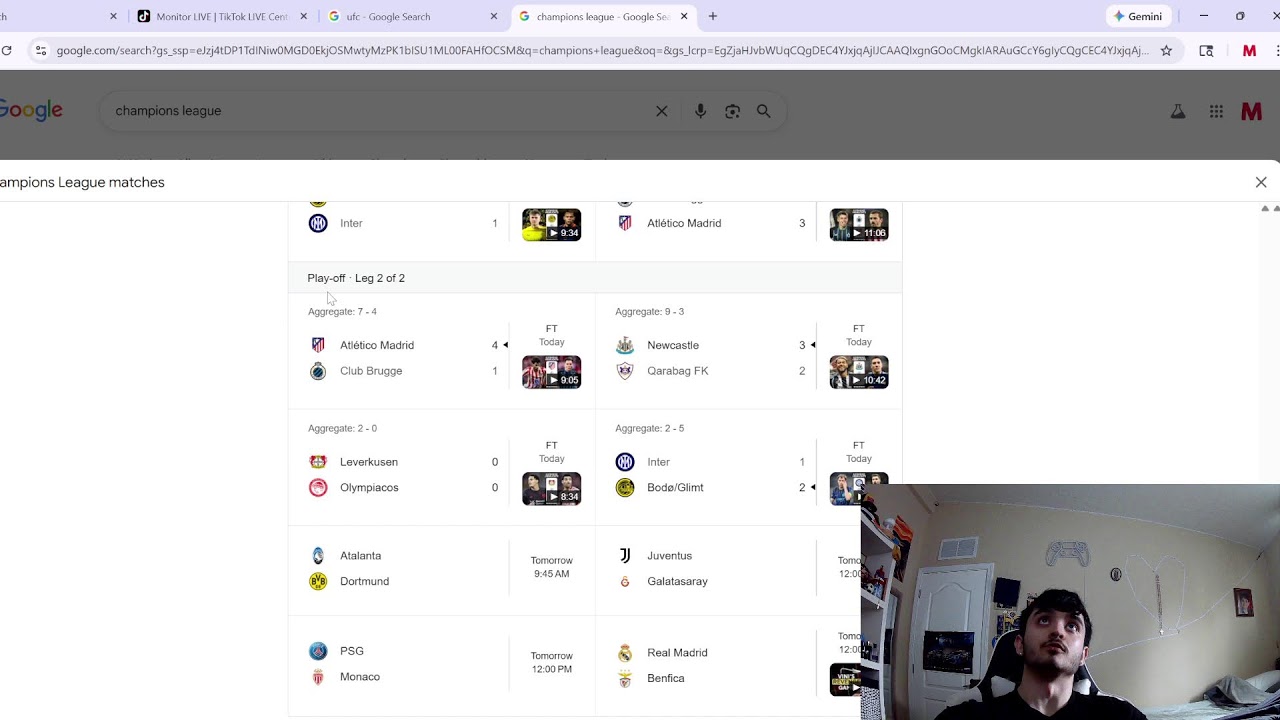Screen dimensions: 1280x720
Task: Open the Google account M avatar
Action: [x=1251, y=112]
